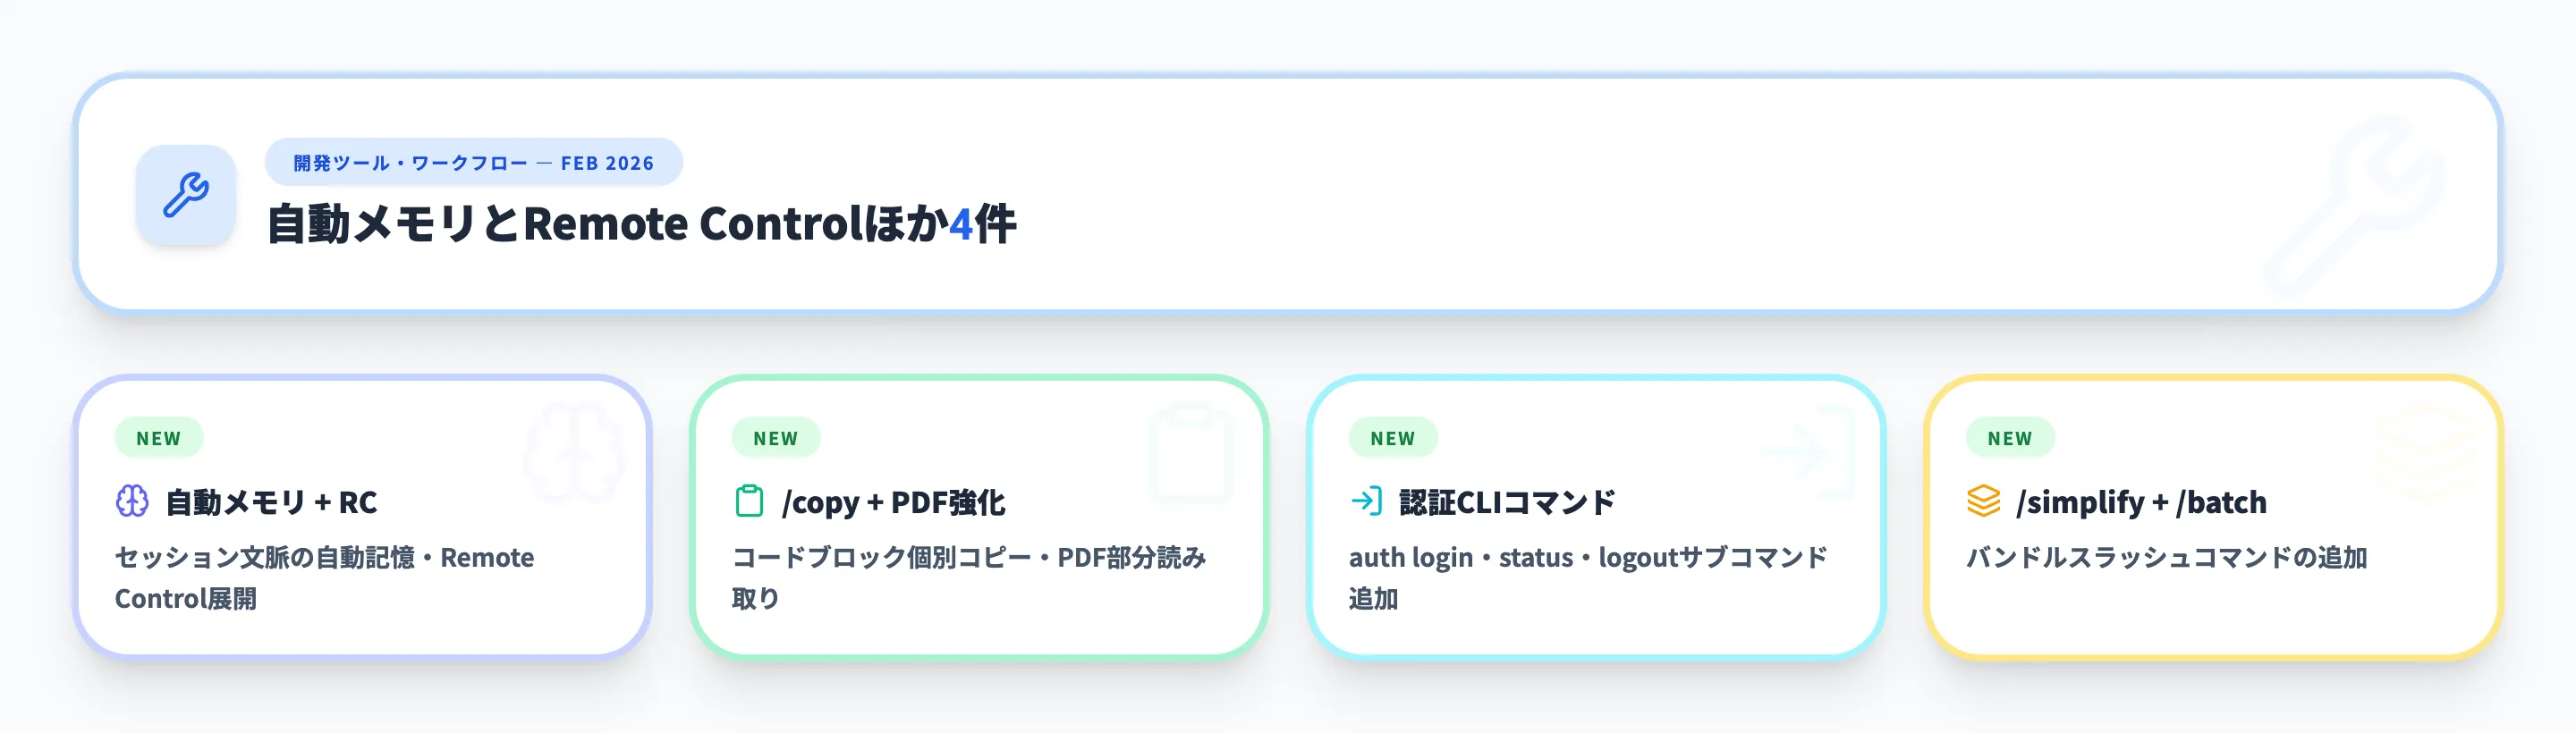Click the blue wrench icon tile
The height and width of the screenshot is (733, 2576).
pyautogui.click(x=186, y=195)
